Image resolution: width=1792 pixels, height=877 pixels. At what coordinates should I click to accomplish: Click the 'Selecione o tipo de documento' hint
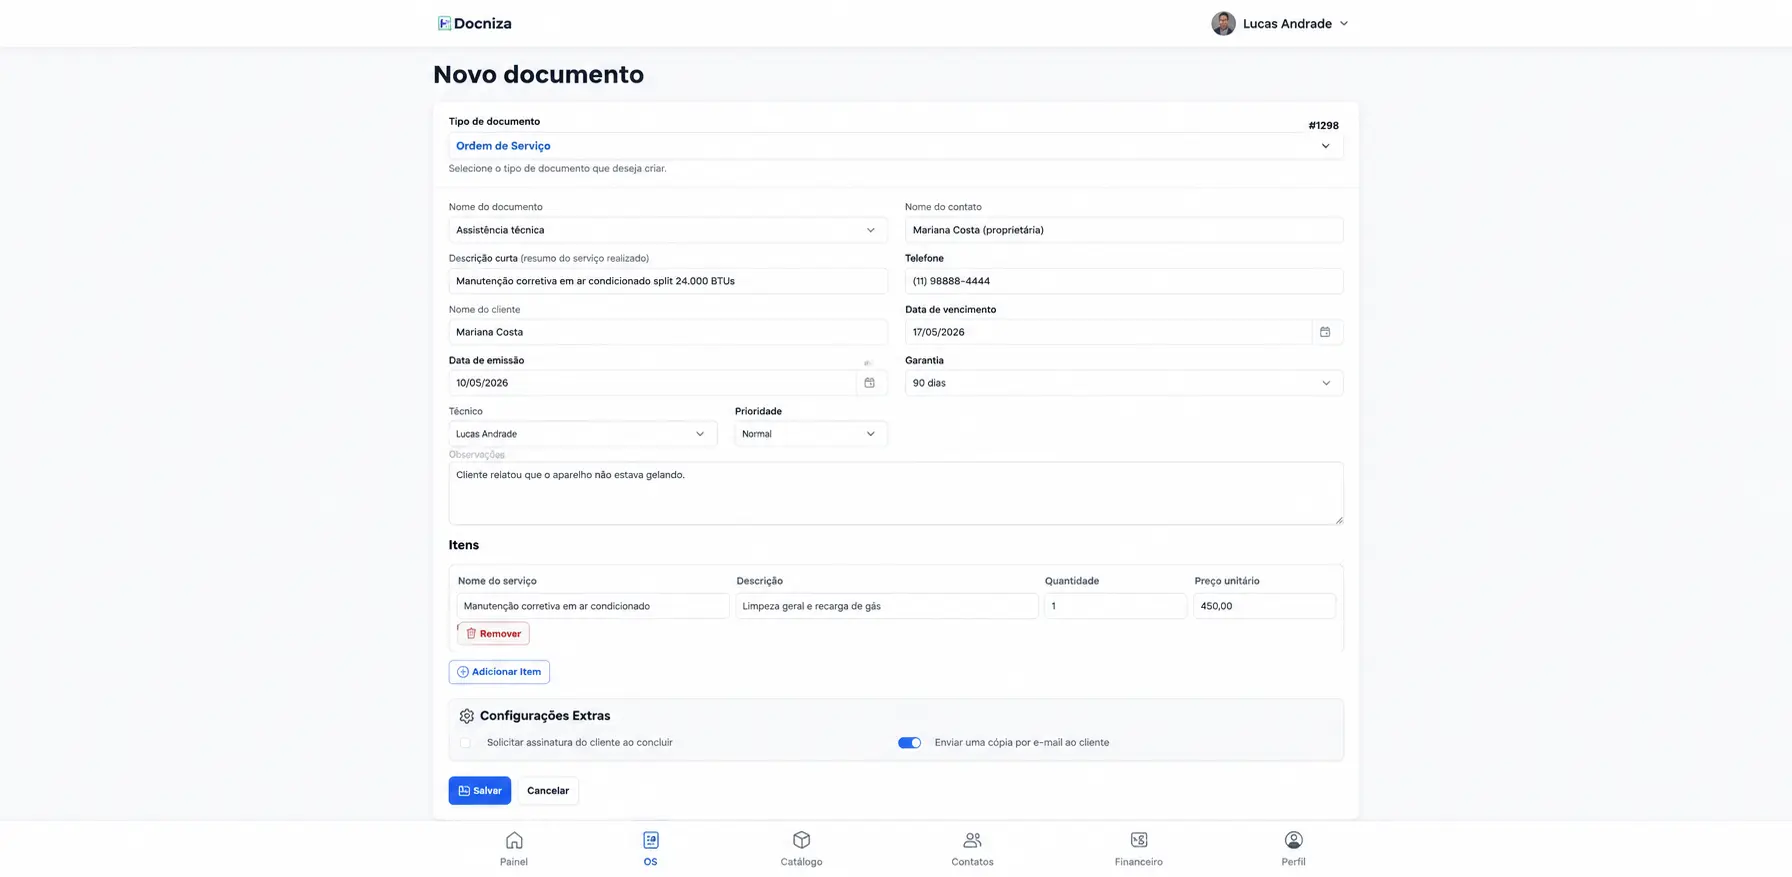coord(557,168)
